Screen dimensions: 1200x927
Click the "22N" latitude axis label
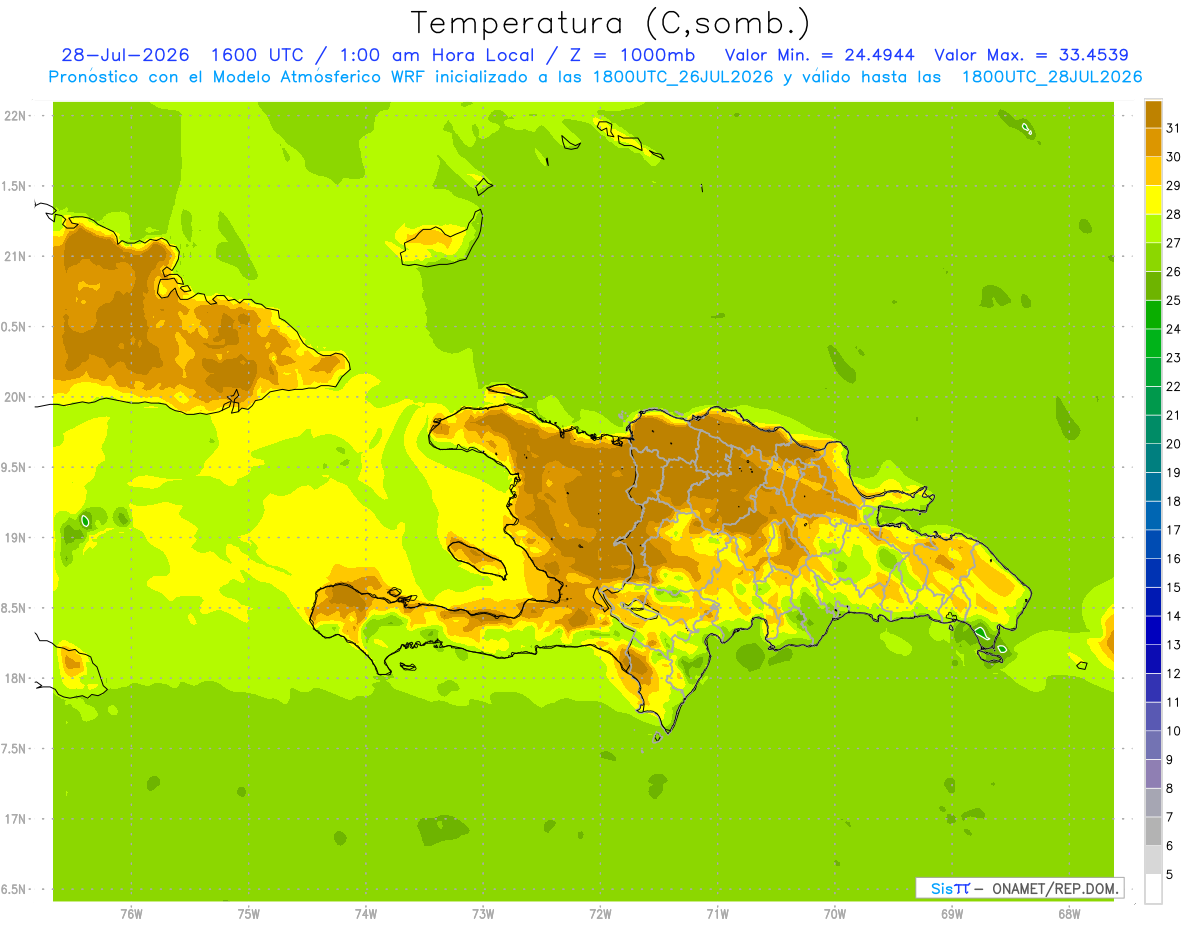[15, 115]
